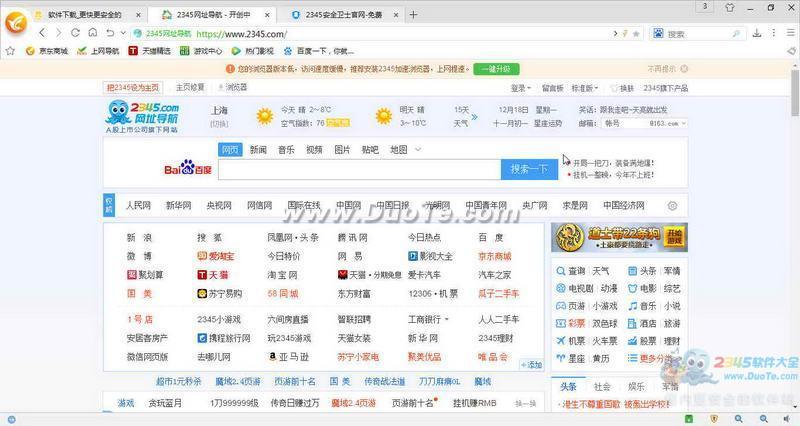Click the undo closed tab icon
This screenshot has height=426, width=800.
[110, 33]
